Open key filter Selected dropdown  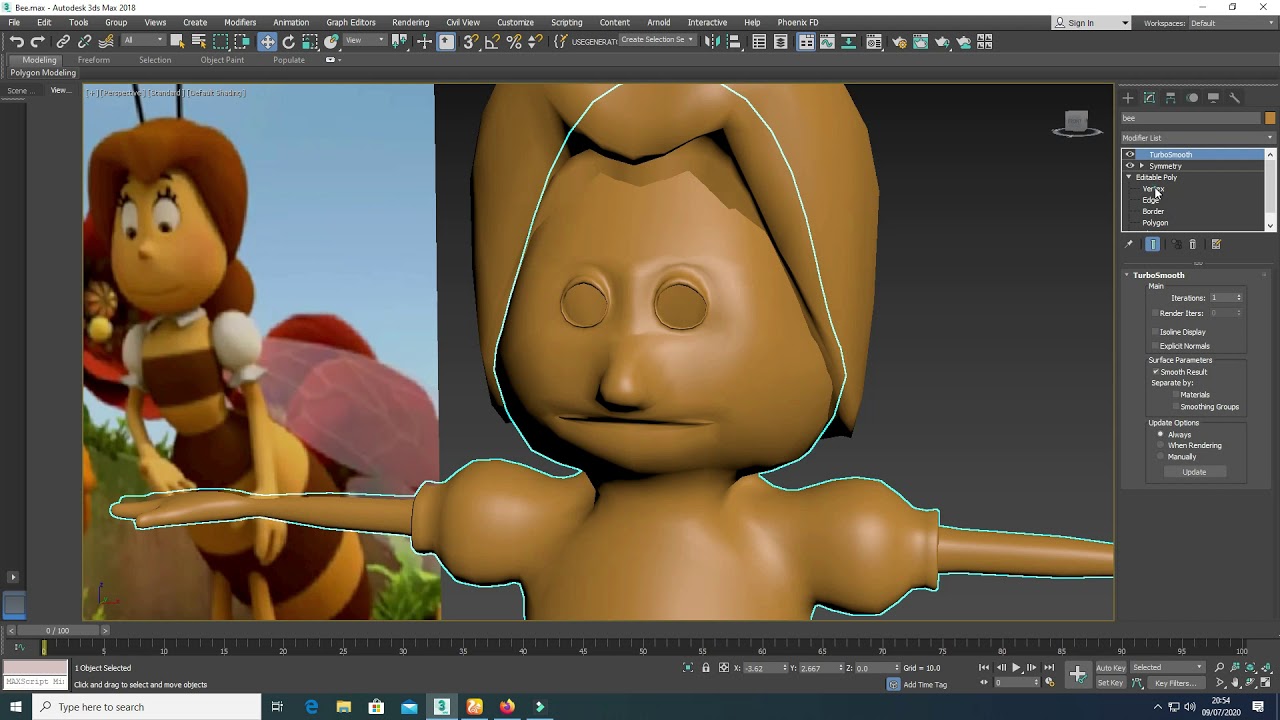click(1168, 667)
